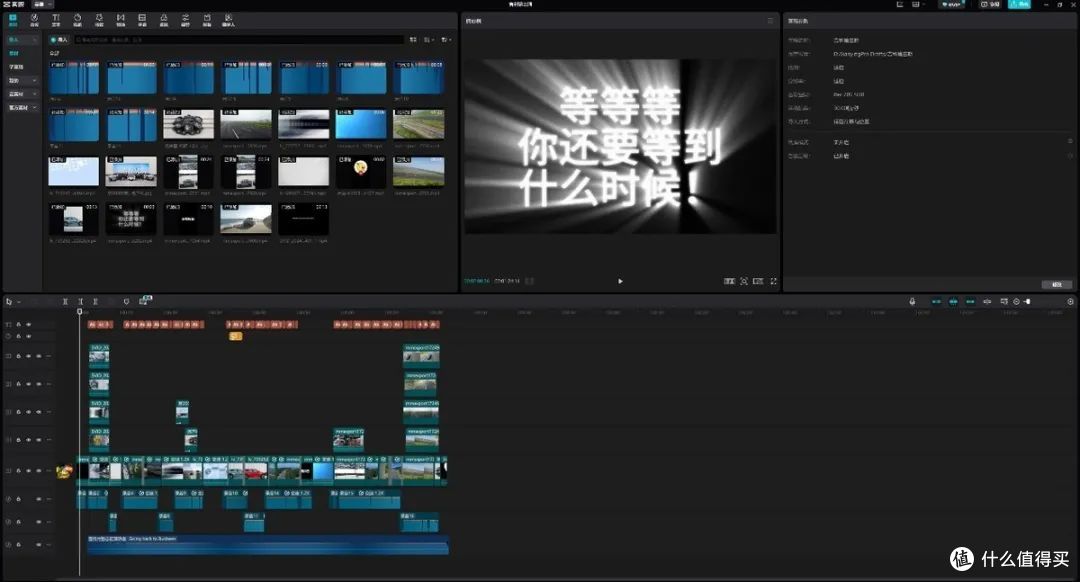
Task: Click the preview zoom magnifier icon
Action: click(x=744, y=281)
